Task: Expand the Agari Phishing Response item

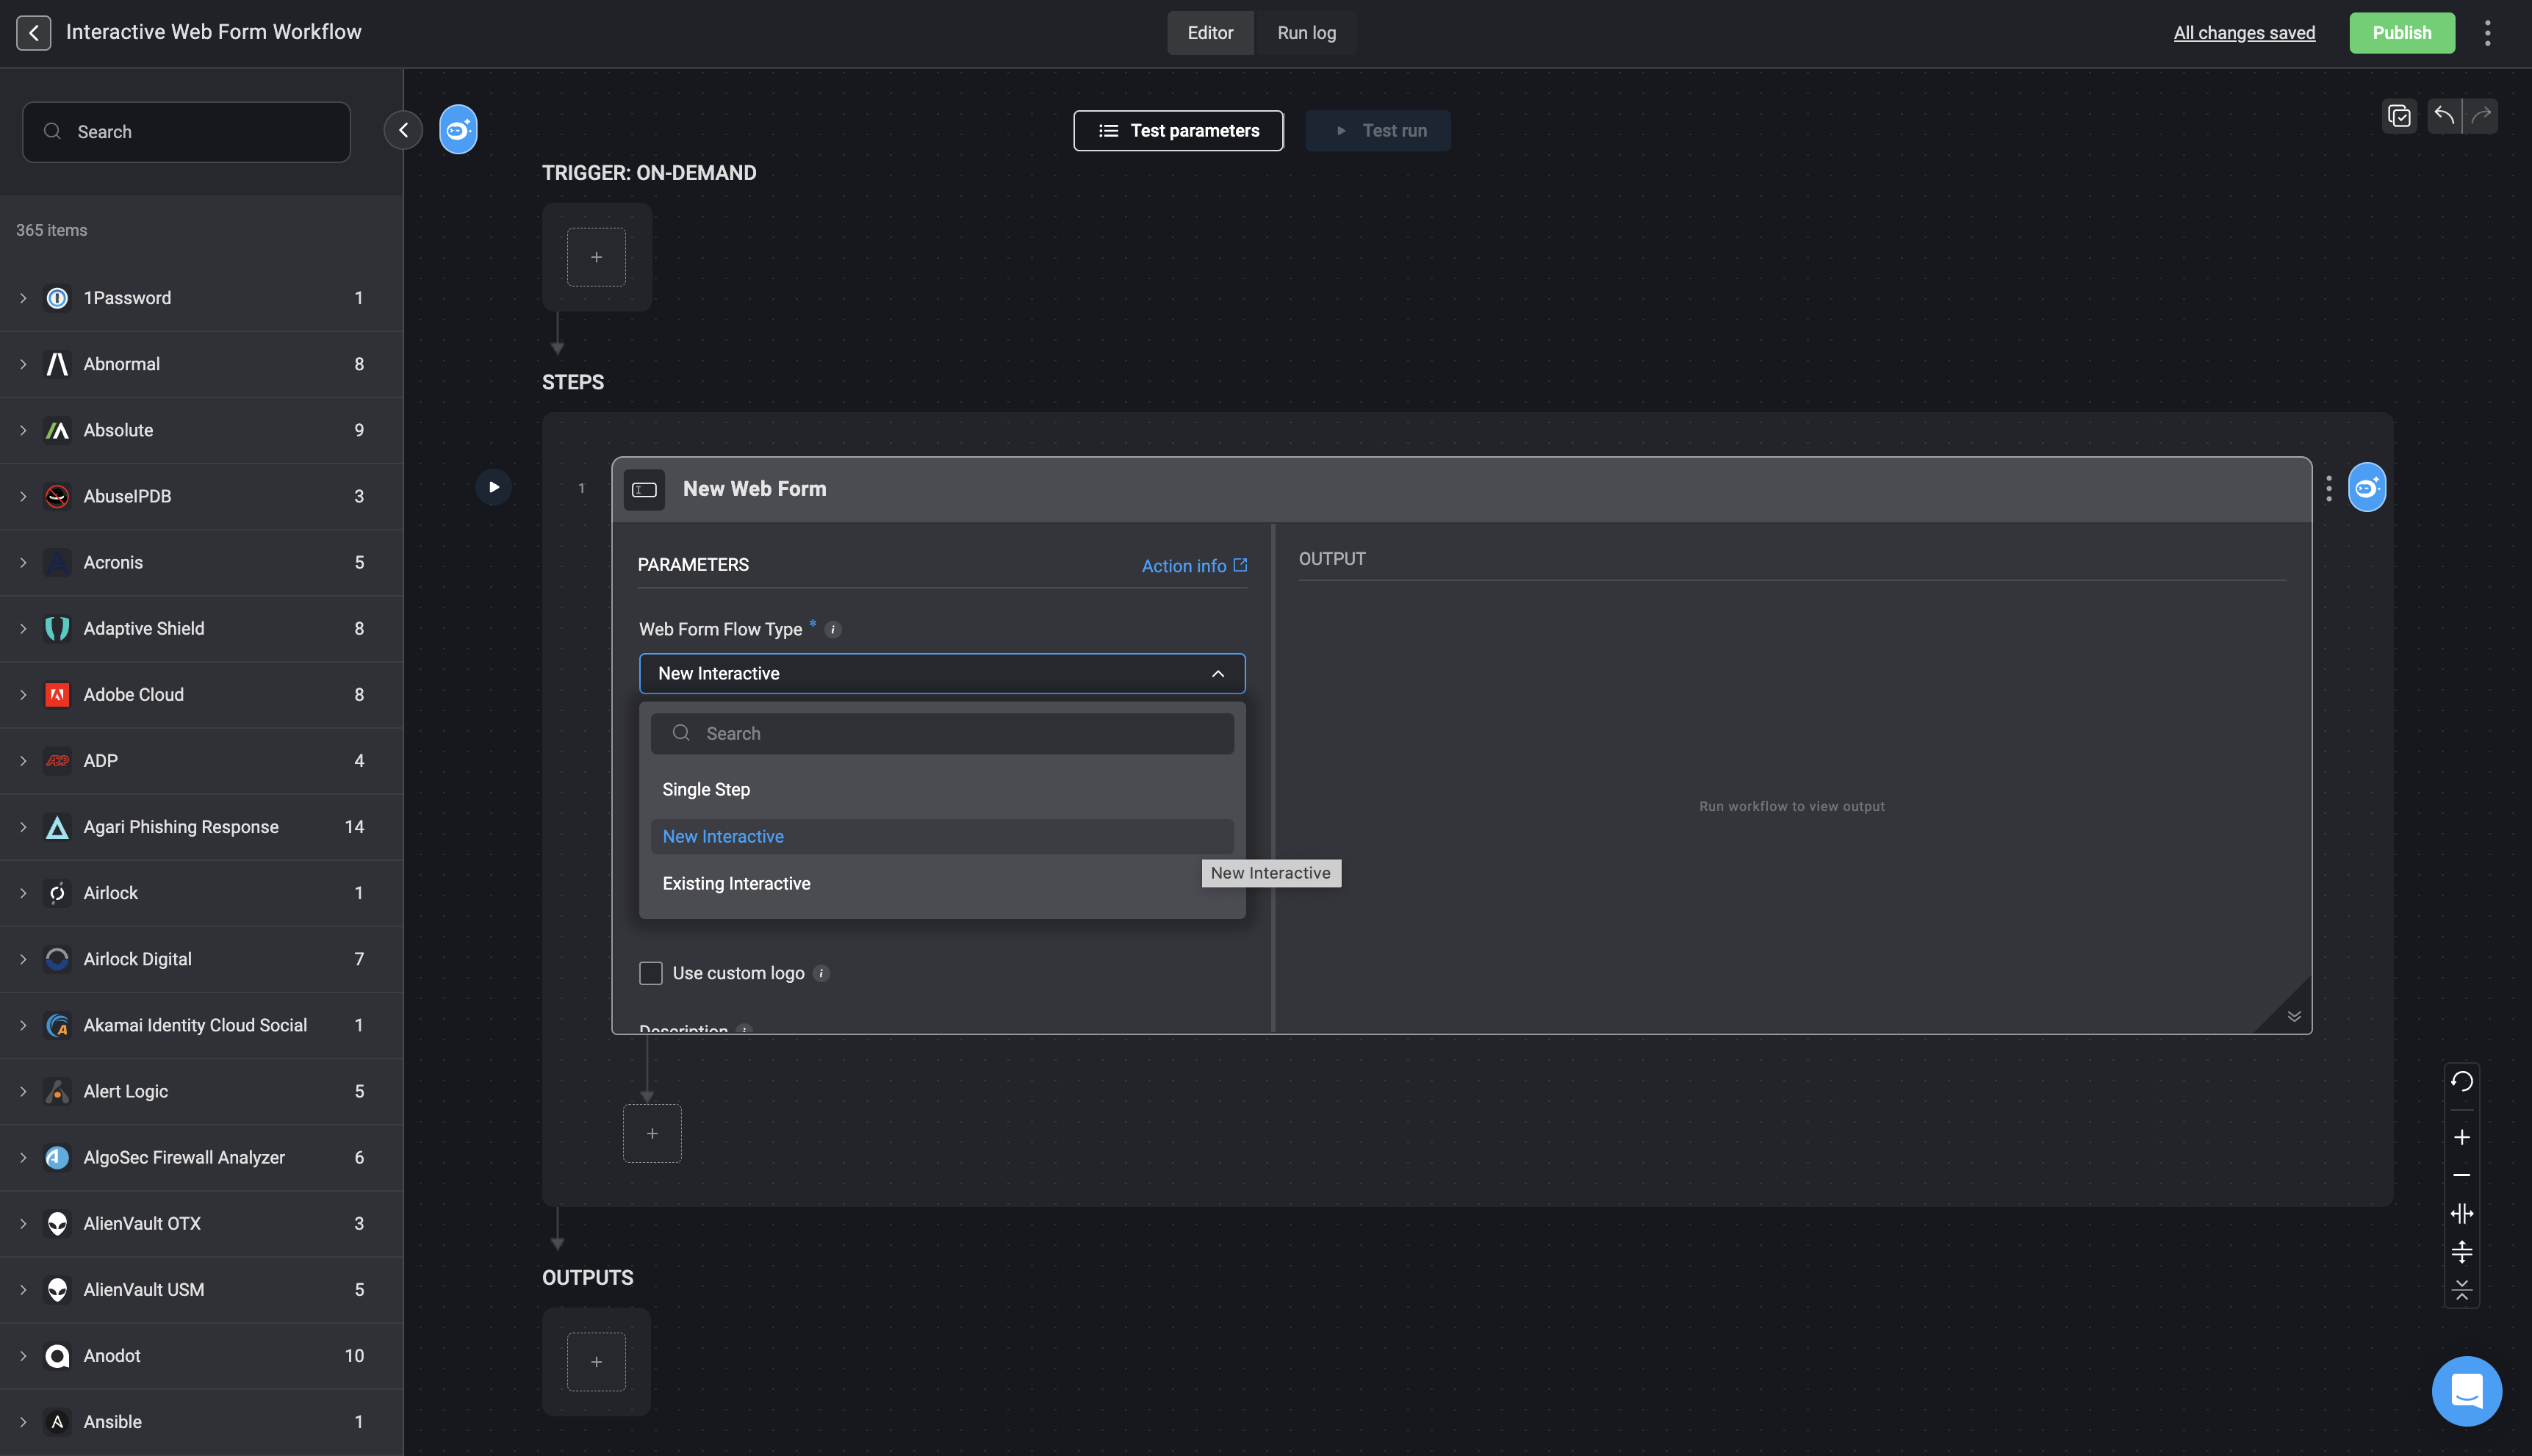Action: pos(23,827)
